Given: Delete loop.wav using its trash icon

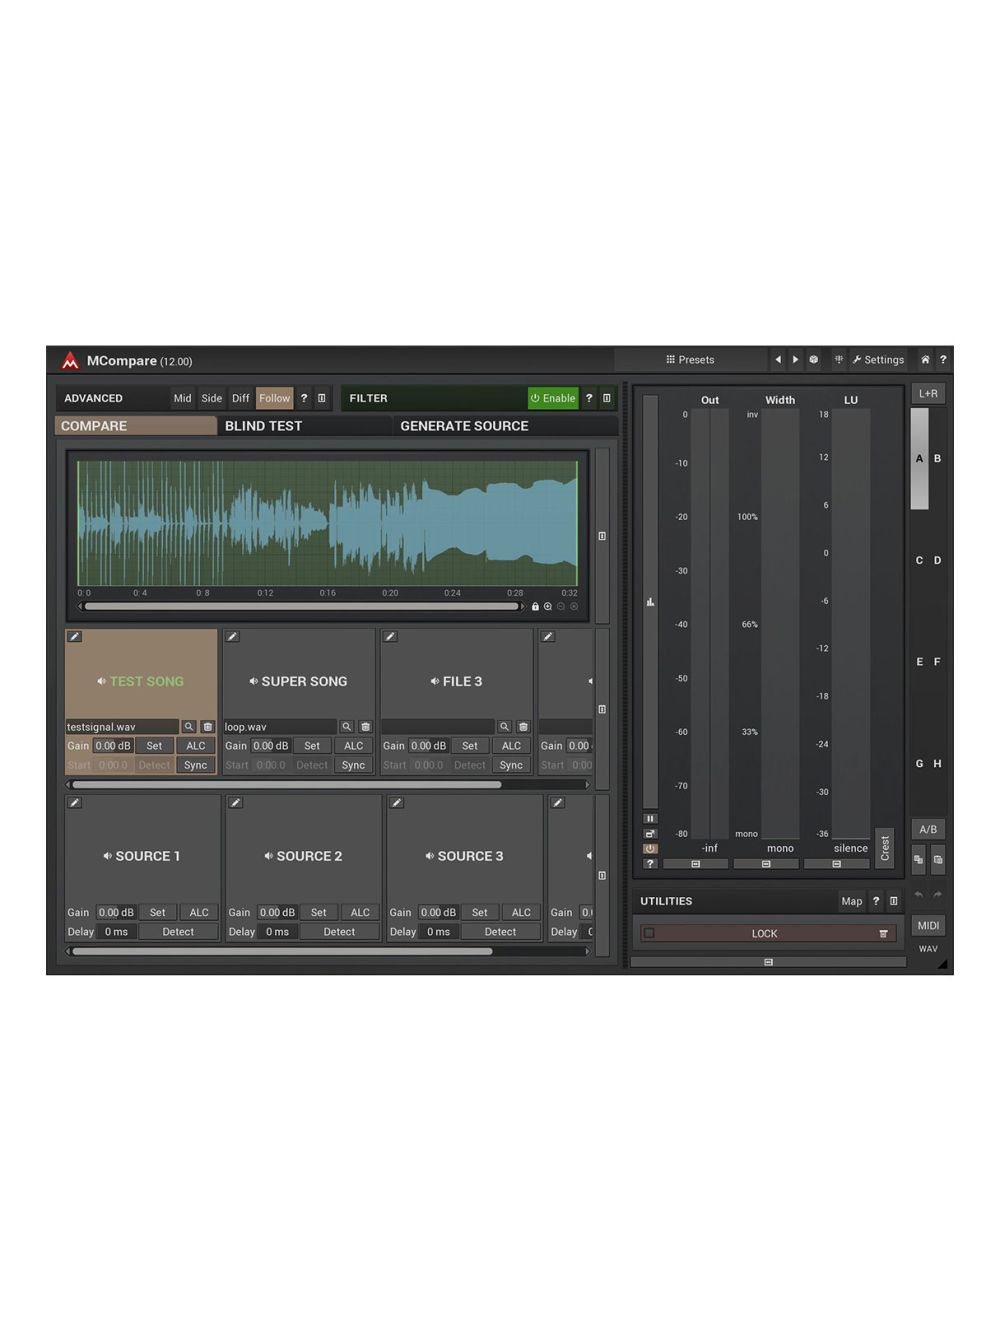Looking at the screenshot, I should point(365,726).
